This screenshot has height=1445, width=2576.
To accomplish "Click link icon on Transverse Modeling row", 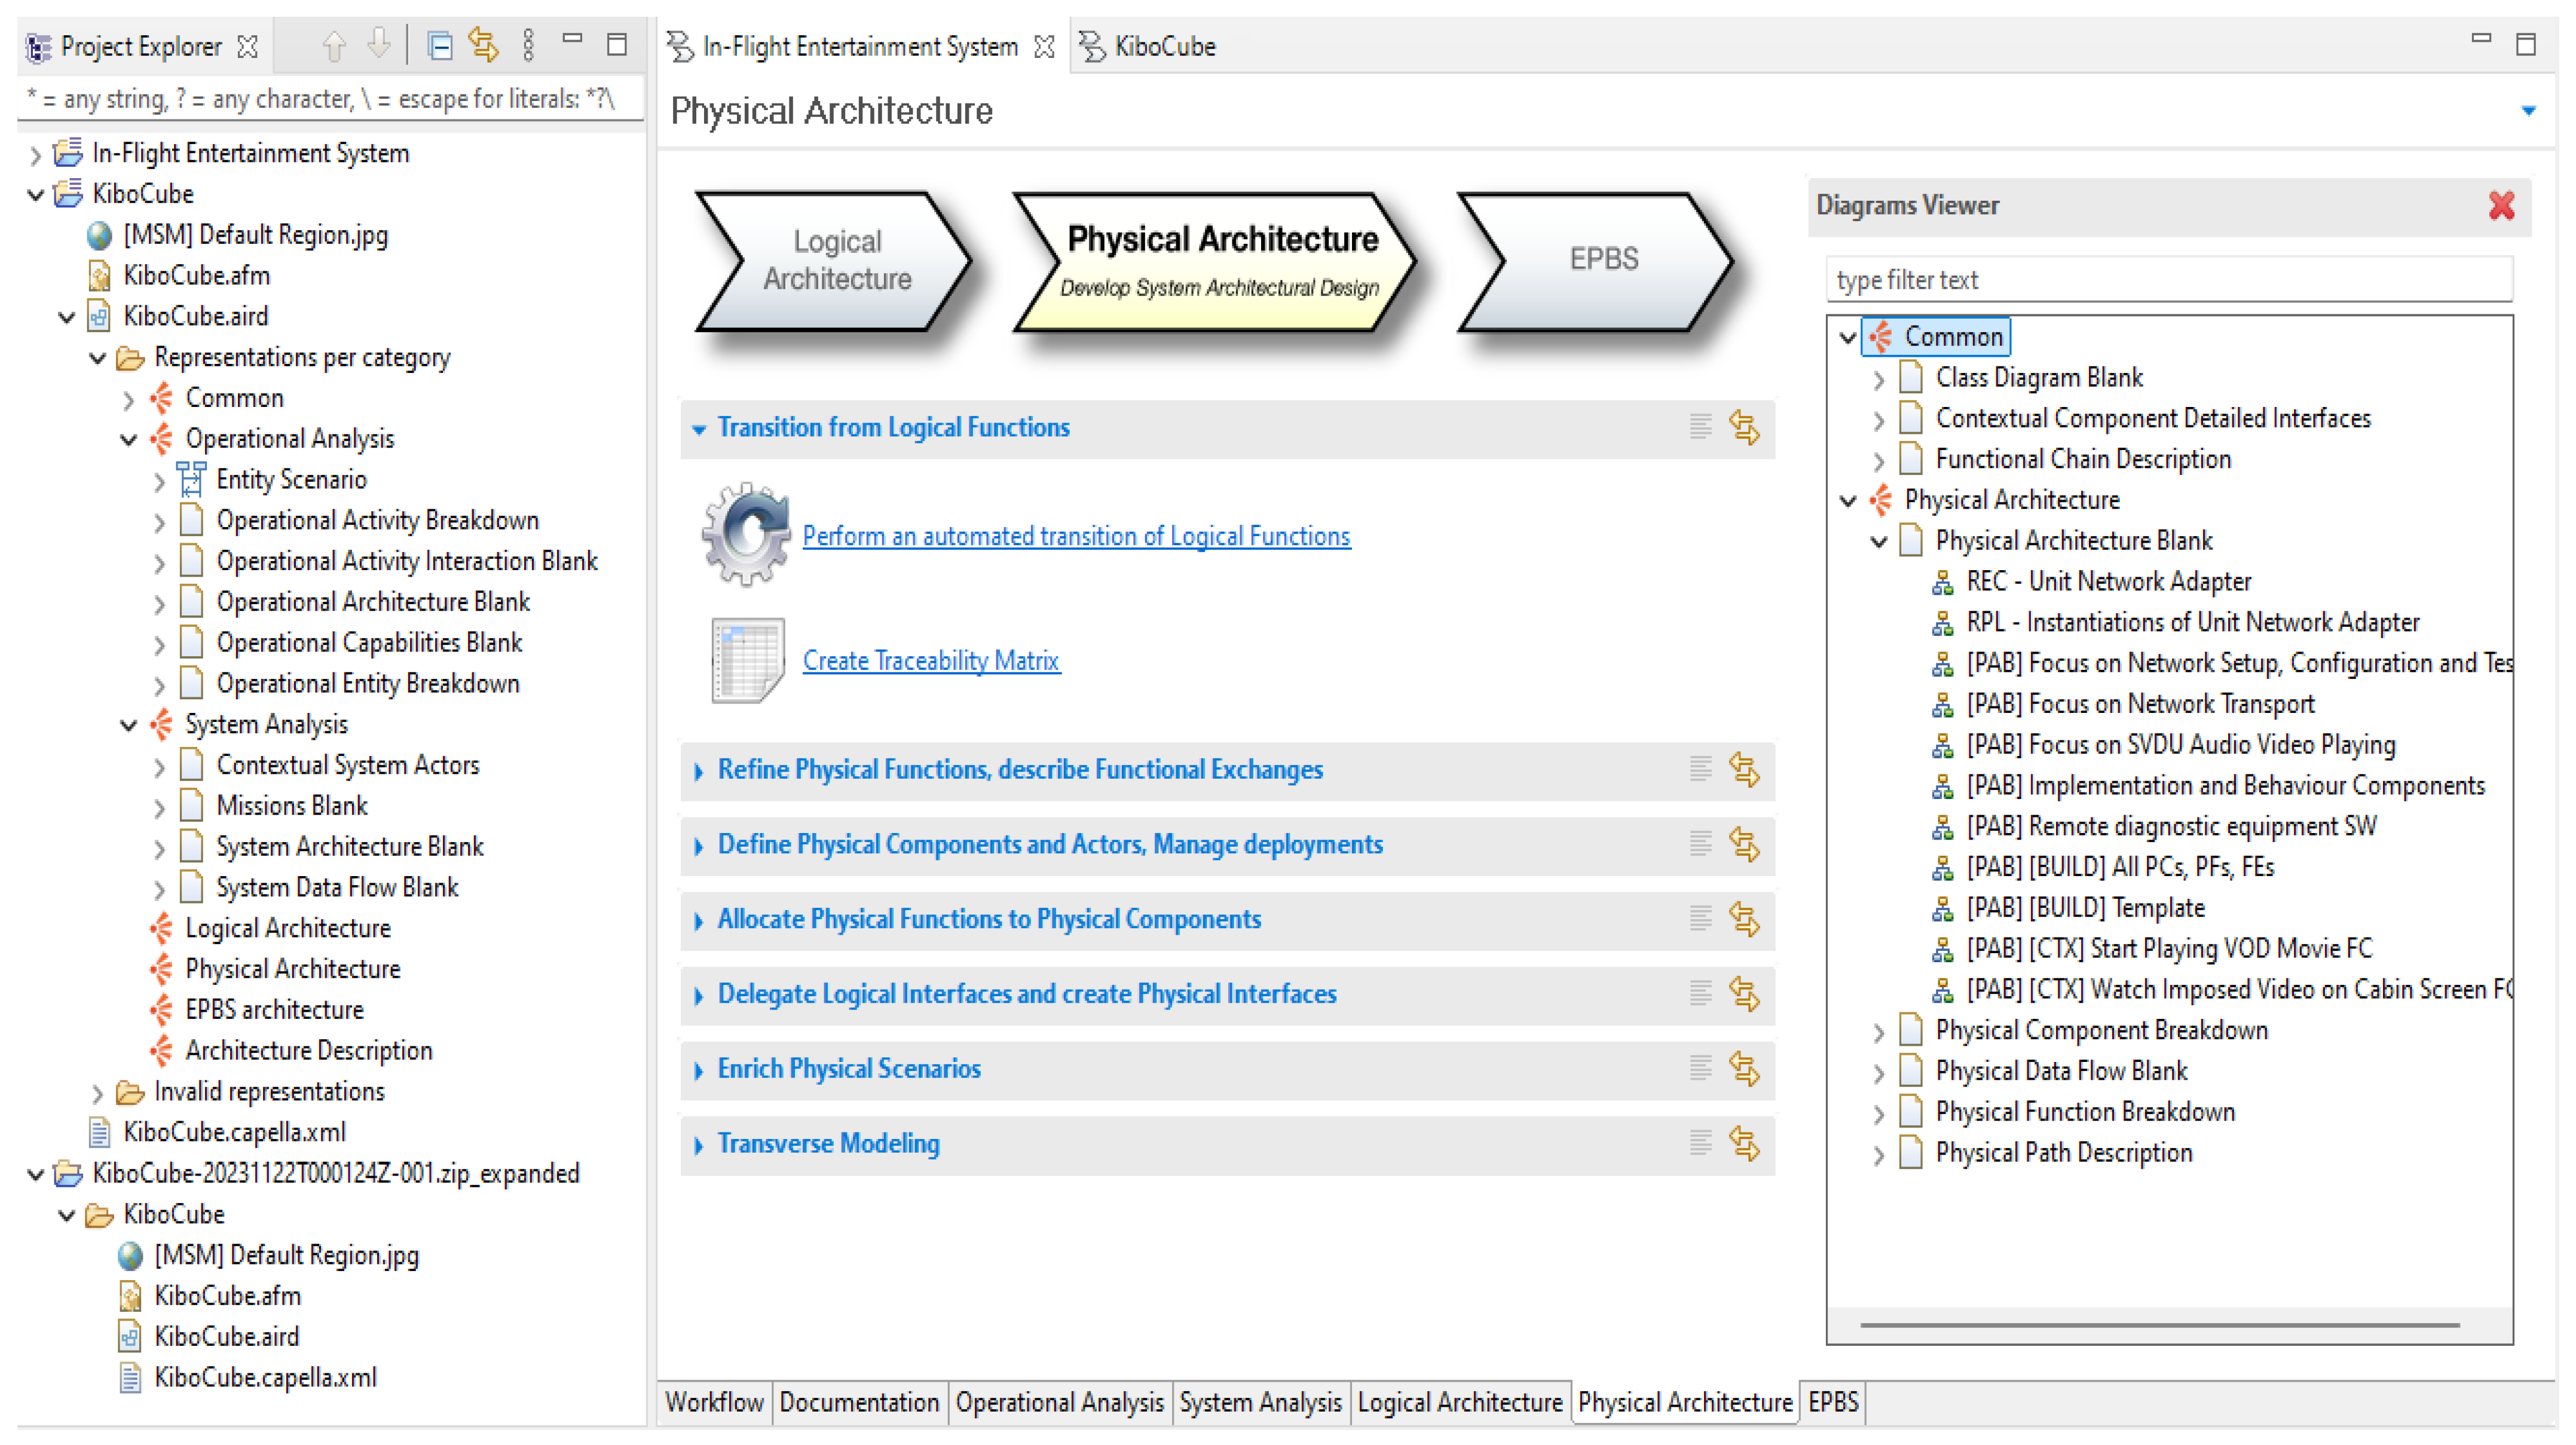I will coord(1744,1143).
